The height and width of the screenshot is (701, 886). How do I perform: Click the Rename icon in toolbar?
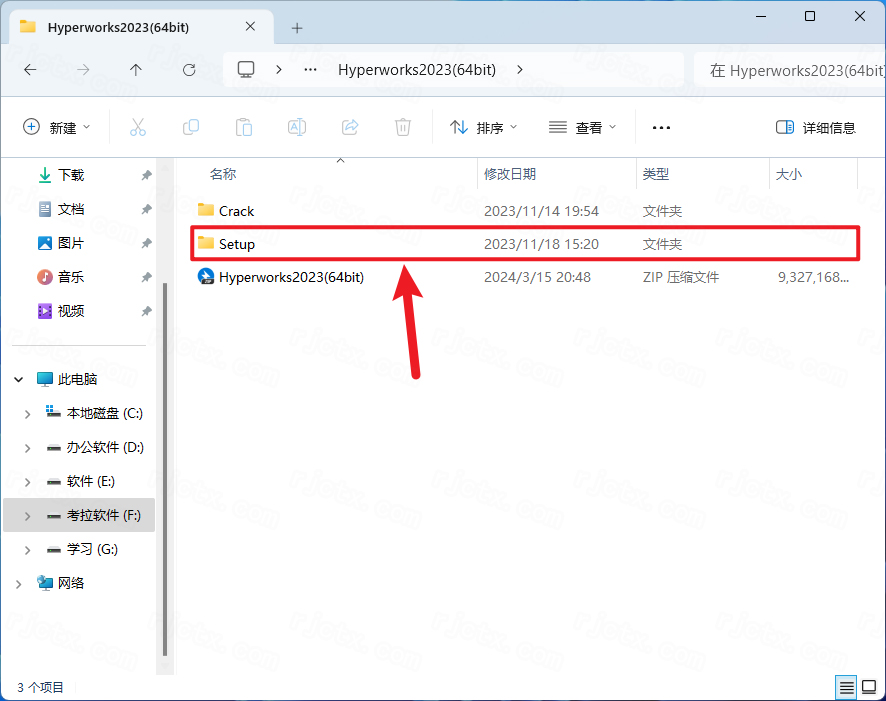coord(297,127)
